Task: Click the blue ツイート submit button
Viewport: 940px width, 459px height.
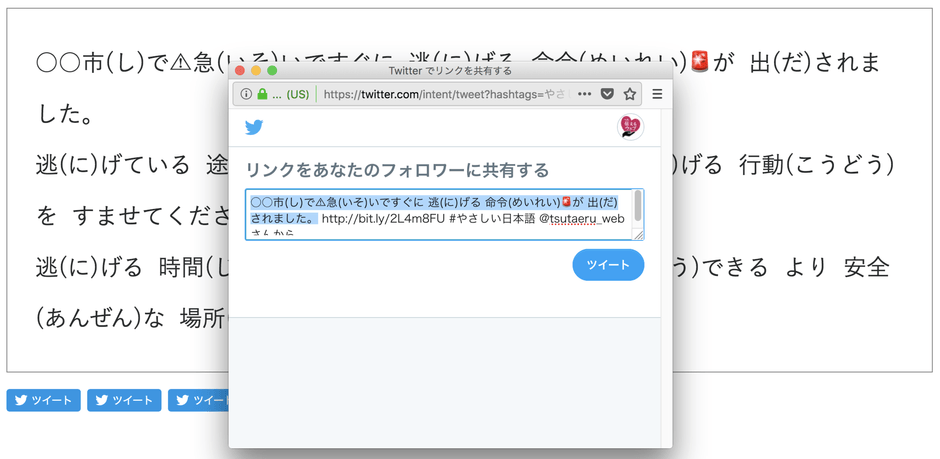Action: point(608,265)
